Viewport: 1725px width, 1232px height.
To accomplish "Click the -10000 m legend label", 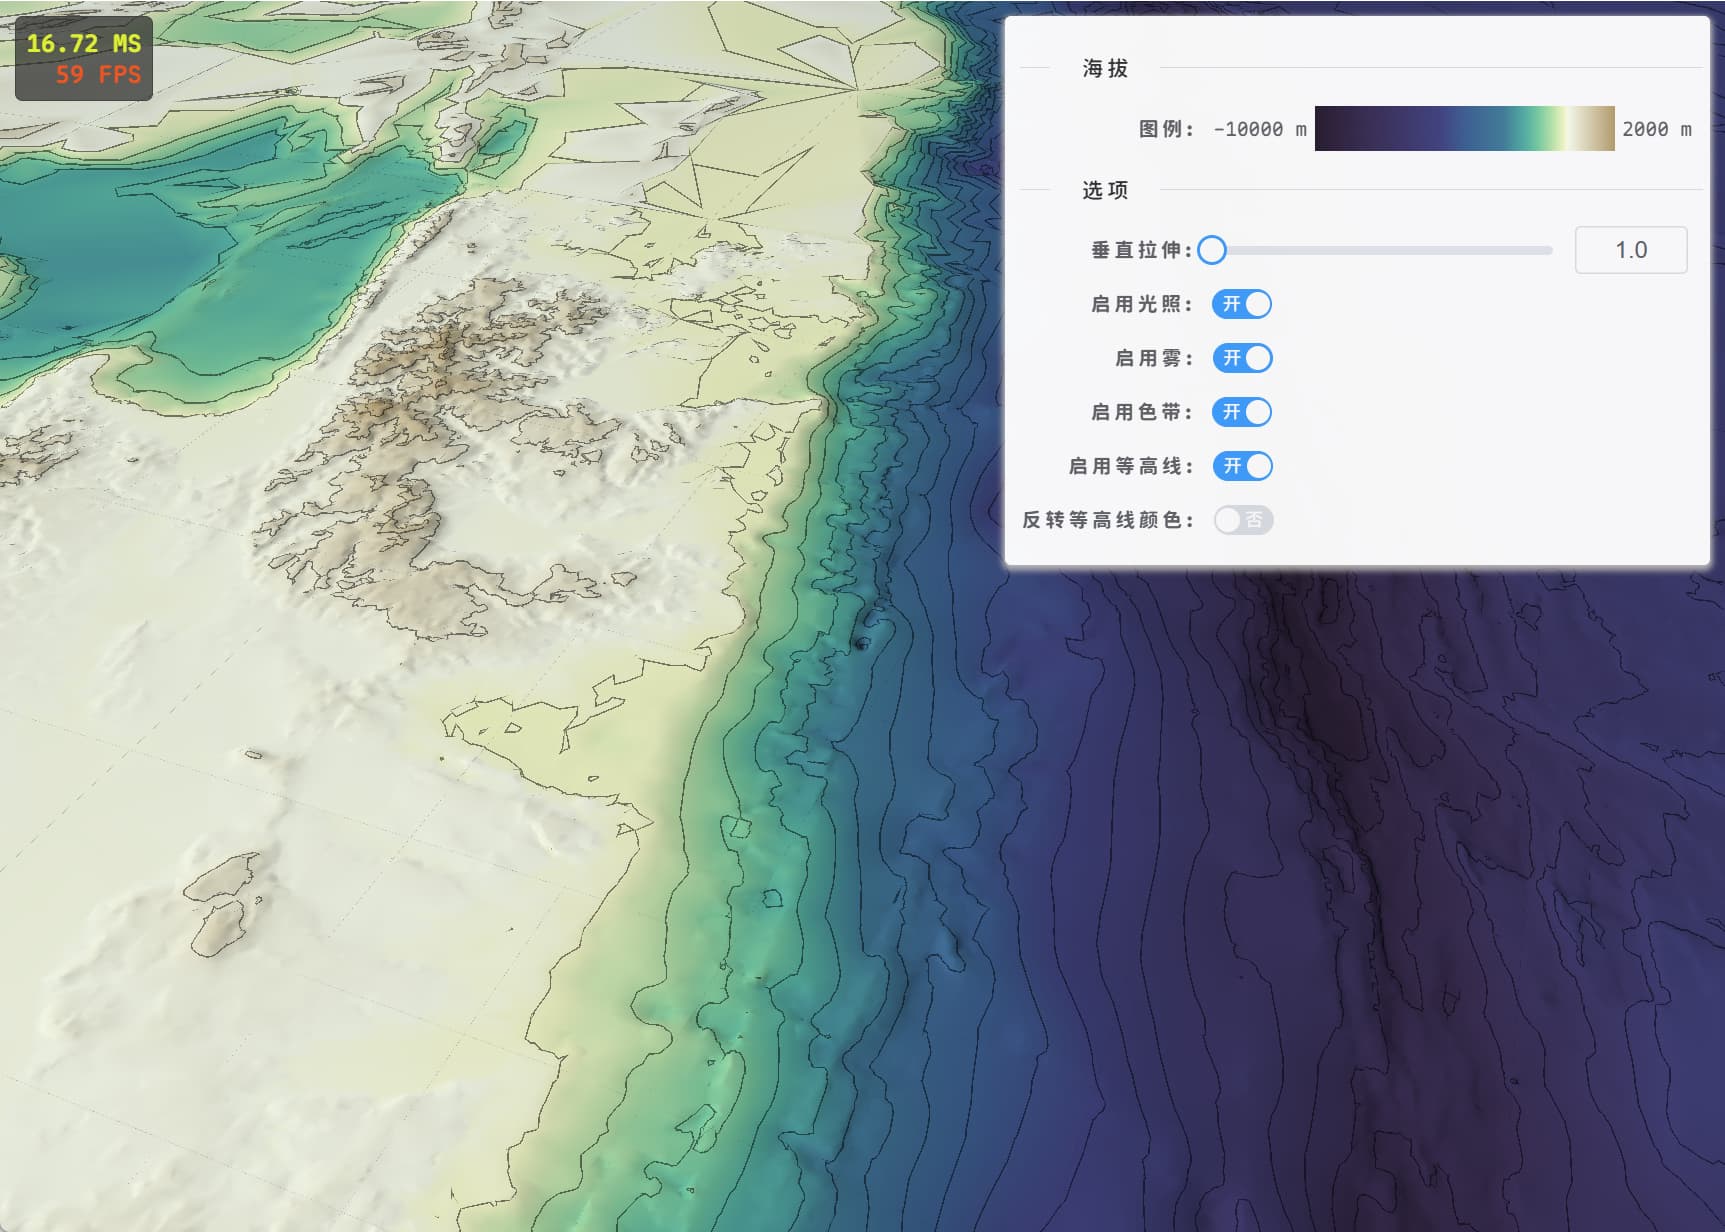I will click(1259, 129).
